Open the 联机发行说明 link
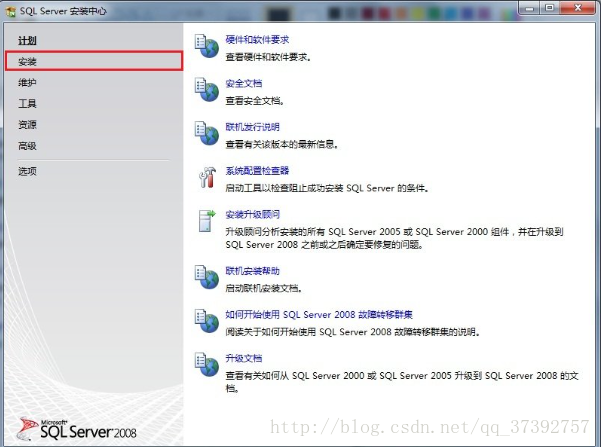 (x=253, y=127)
